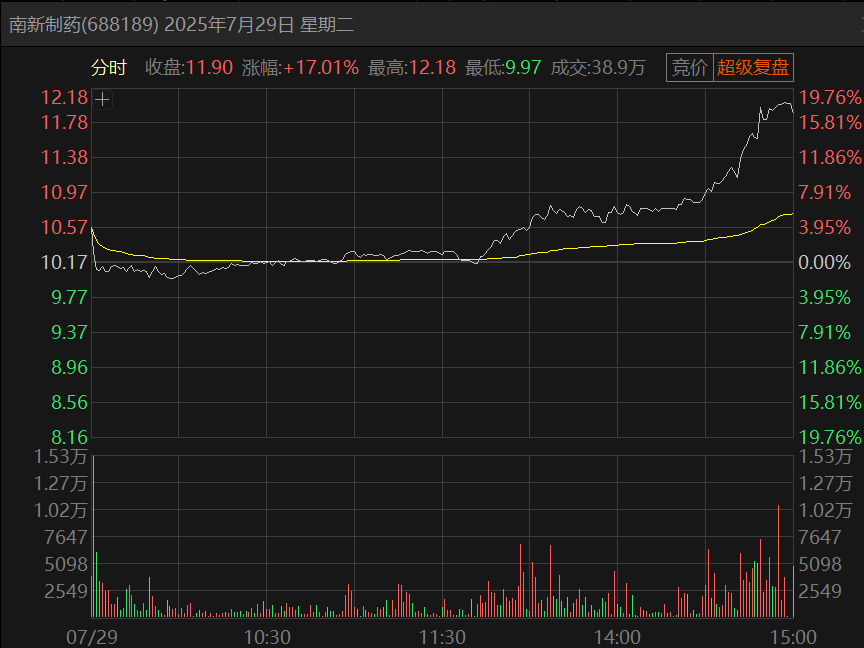
Task: Click the 9.77 price axis label
Action: point(69,298)
